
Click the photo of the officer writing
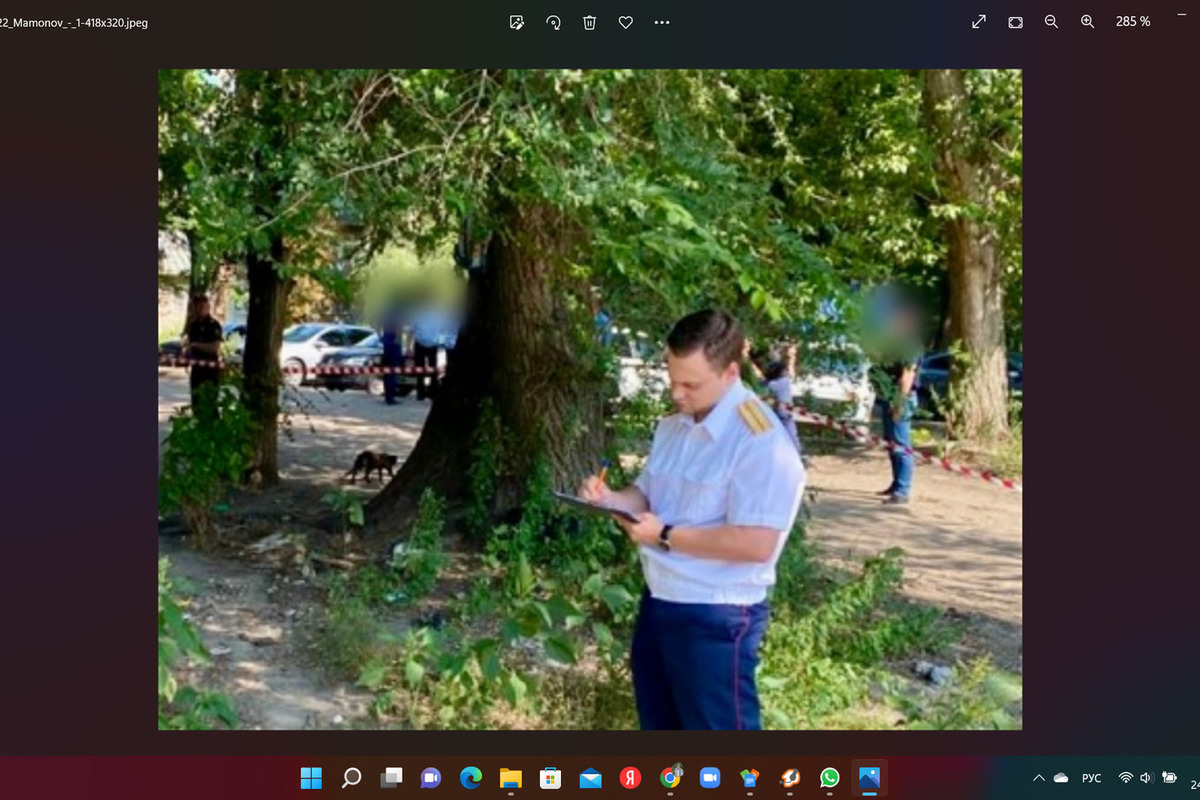click(590, 399)
